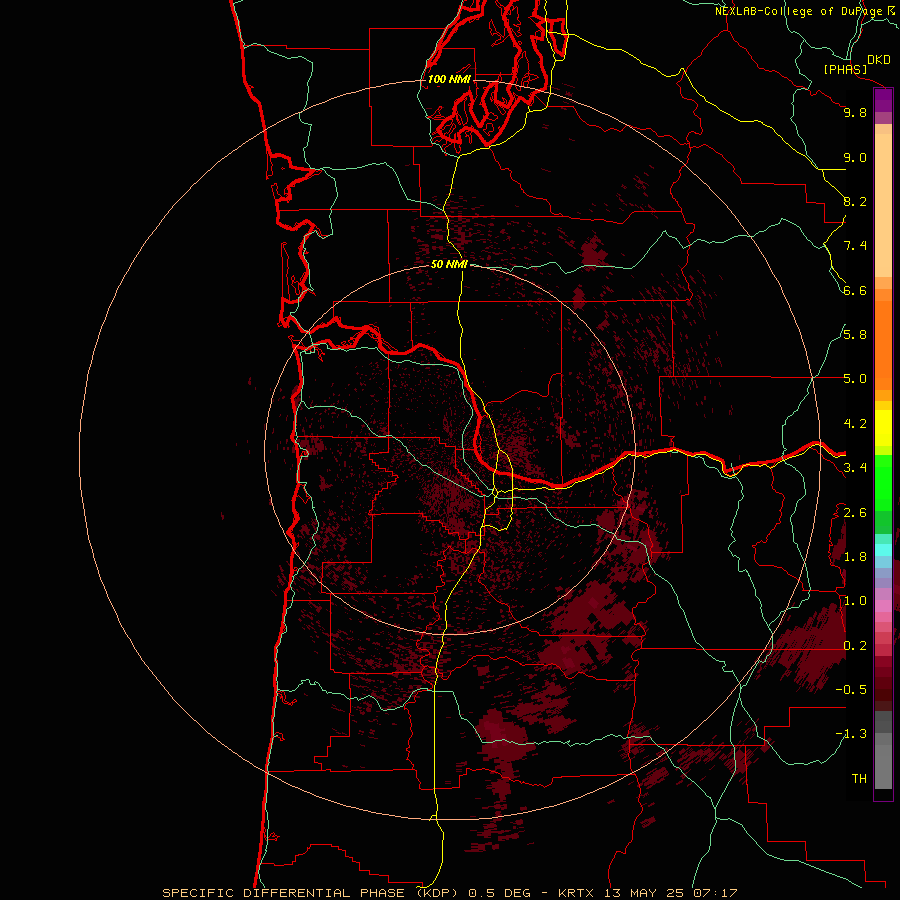Choose the 2.6 legend label

point(855,513)
